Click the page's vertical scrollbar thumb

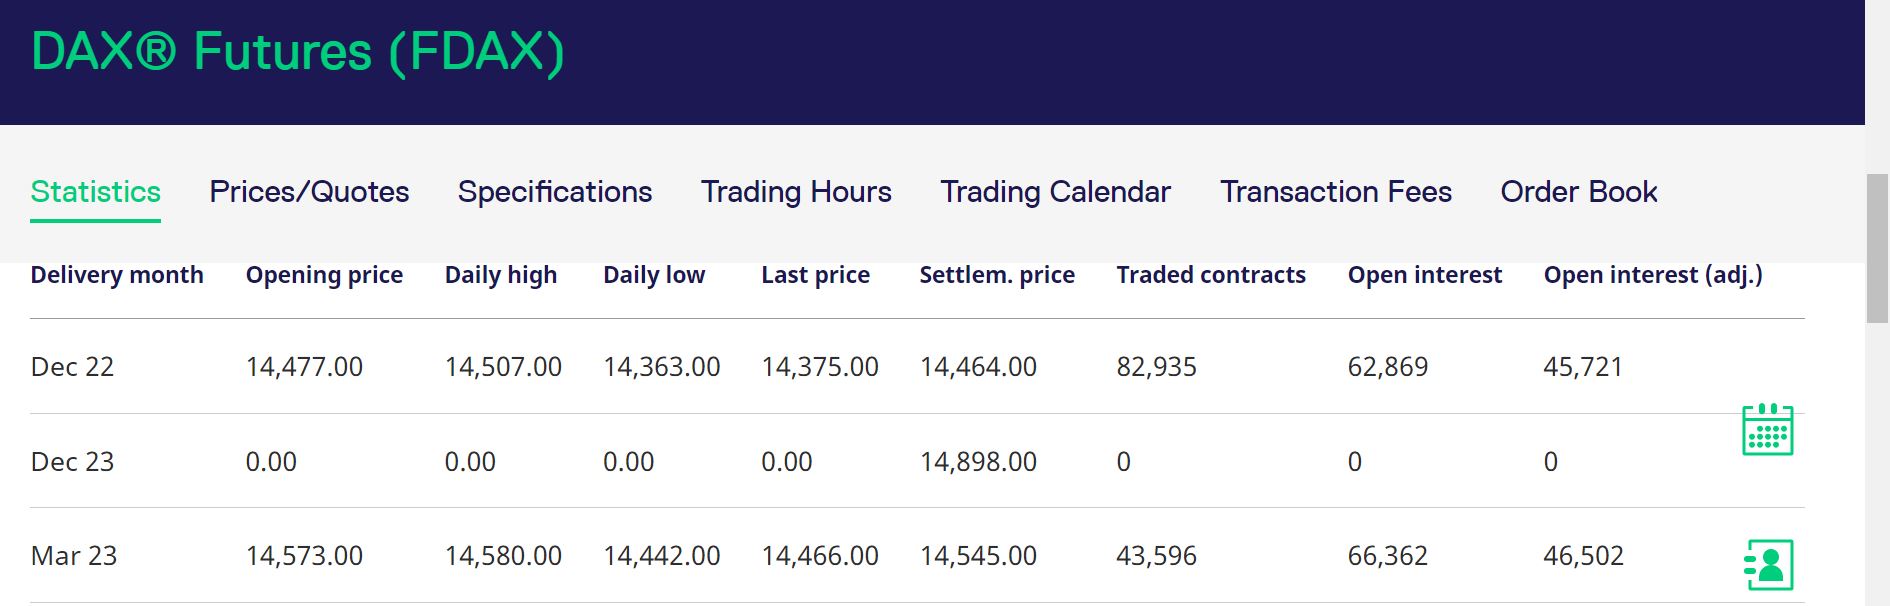[x=1877, y=248]
